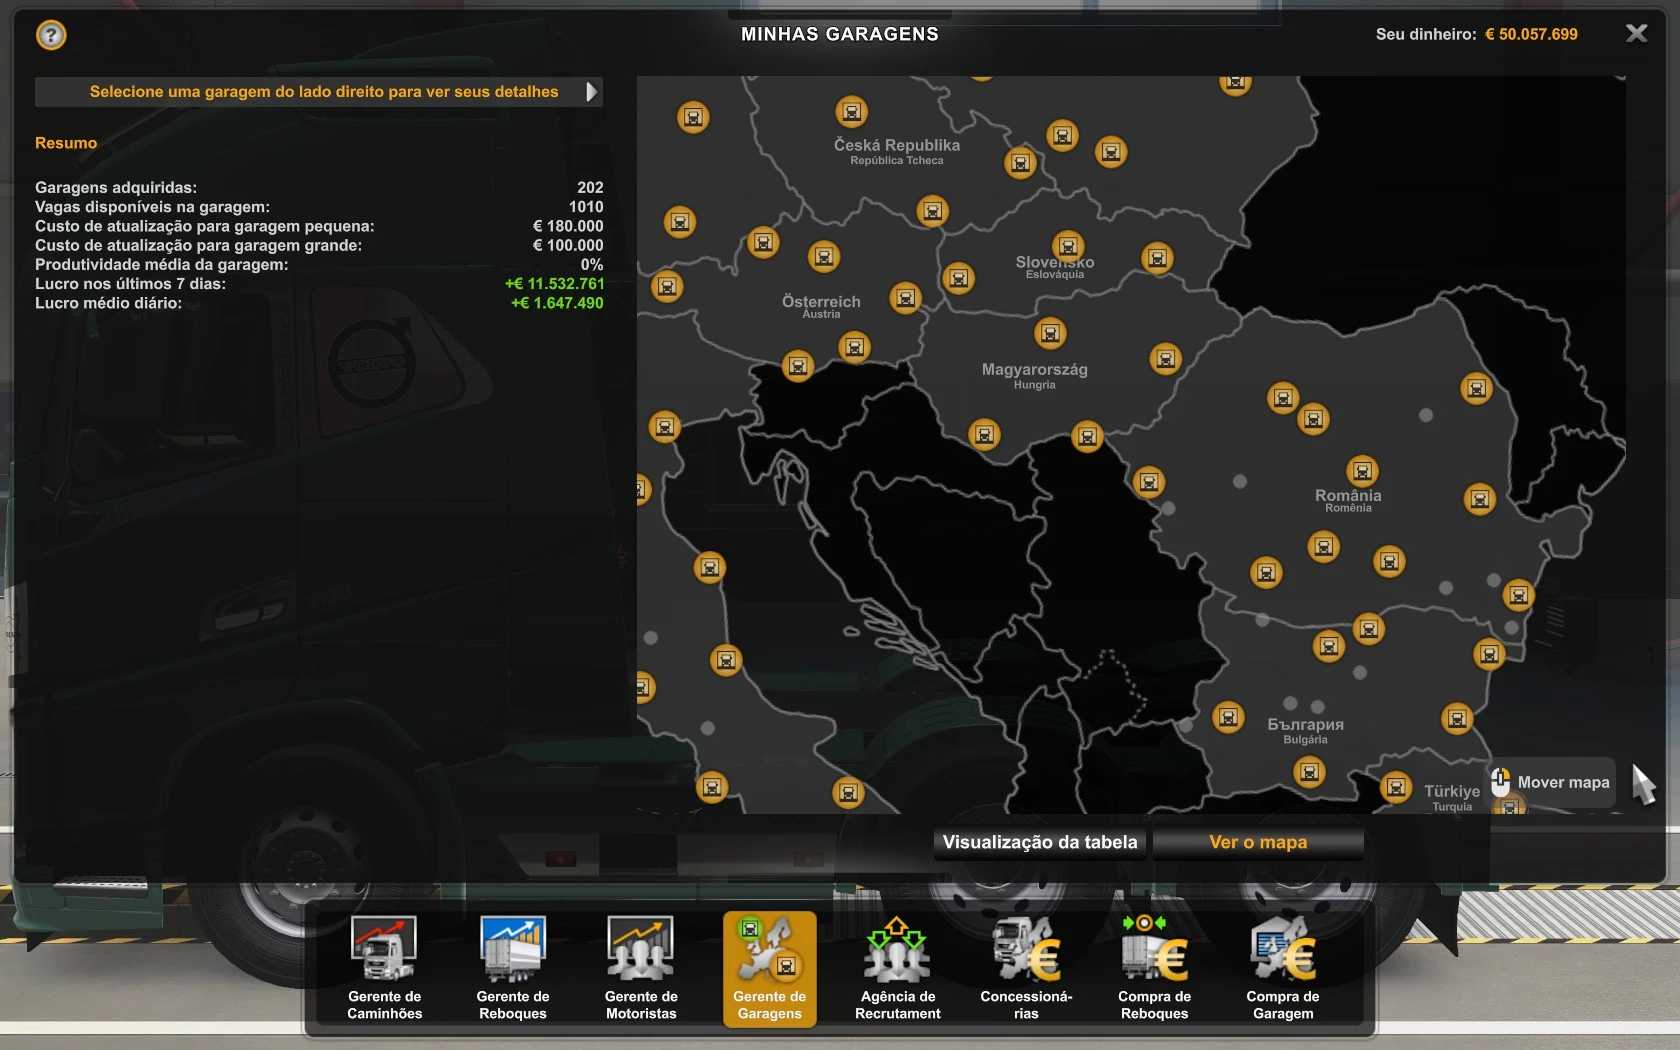The height and width of the screenshot is (1050, 1680).
Task: Open the Gerente de Reboques manager
Action: (x=512, y=967)
